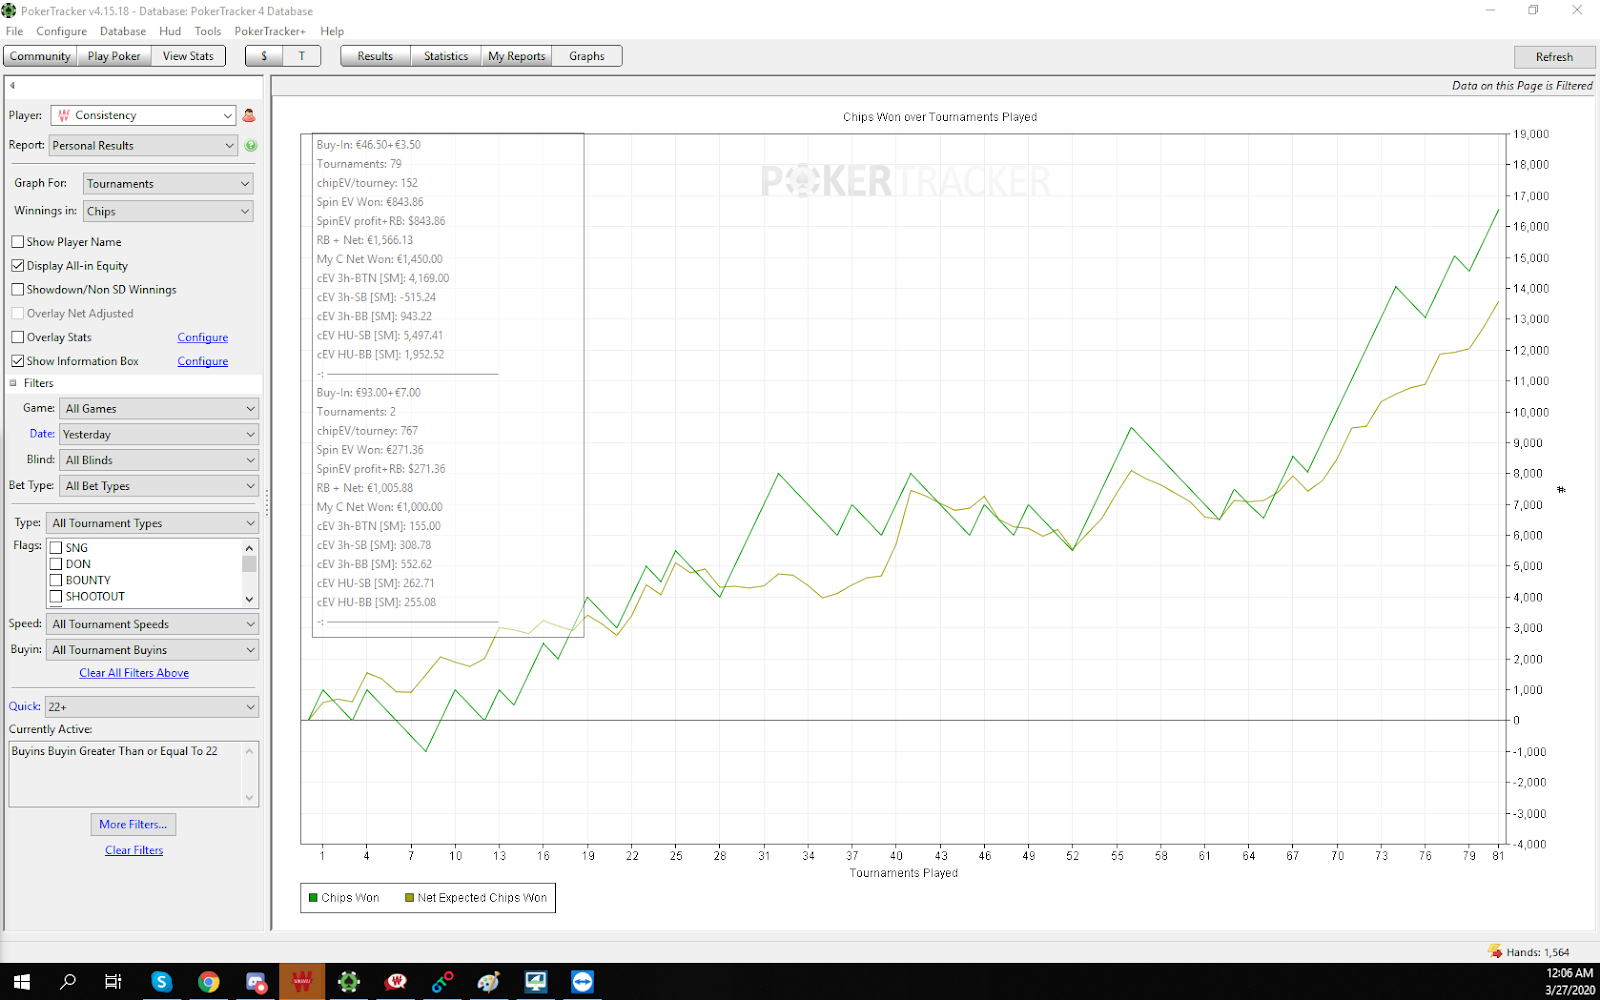The height and width of the screenshot is (1000, 1600).
Task: Open the Blind filter dropdown
Action: point(159,460)
